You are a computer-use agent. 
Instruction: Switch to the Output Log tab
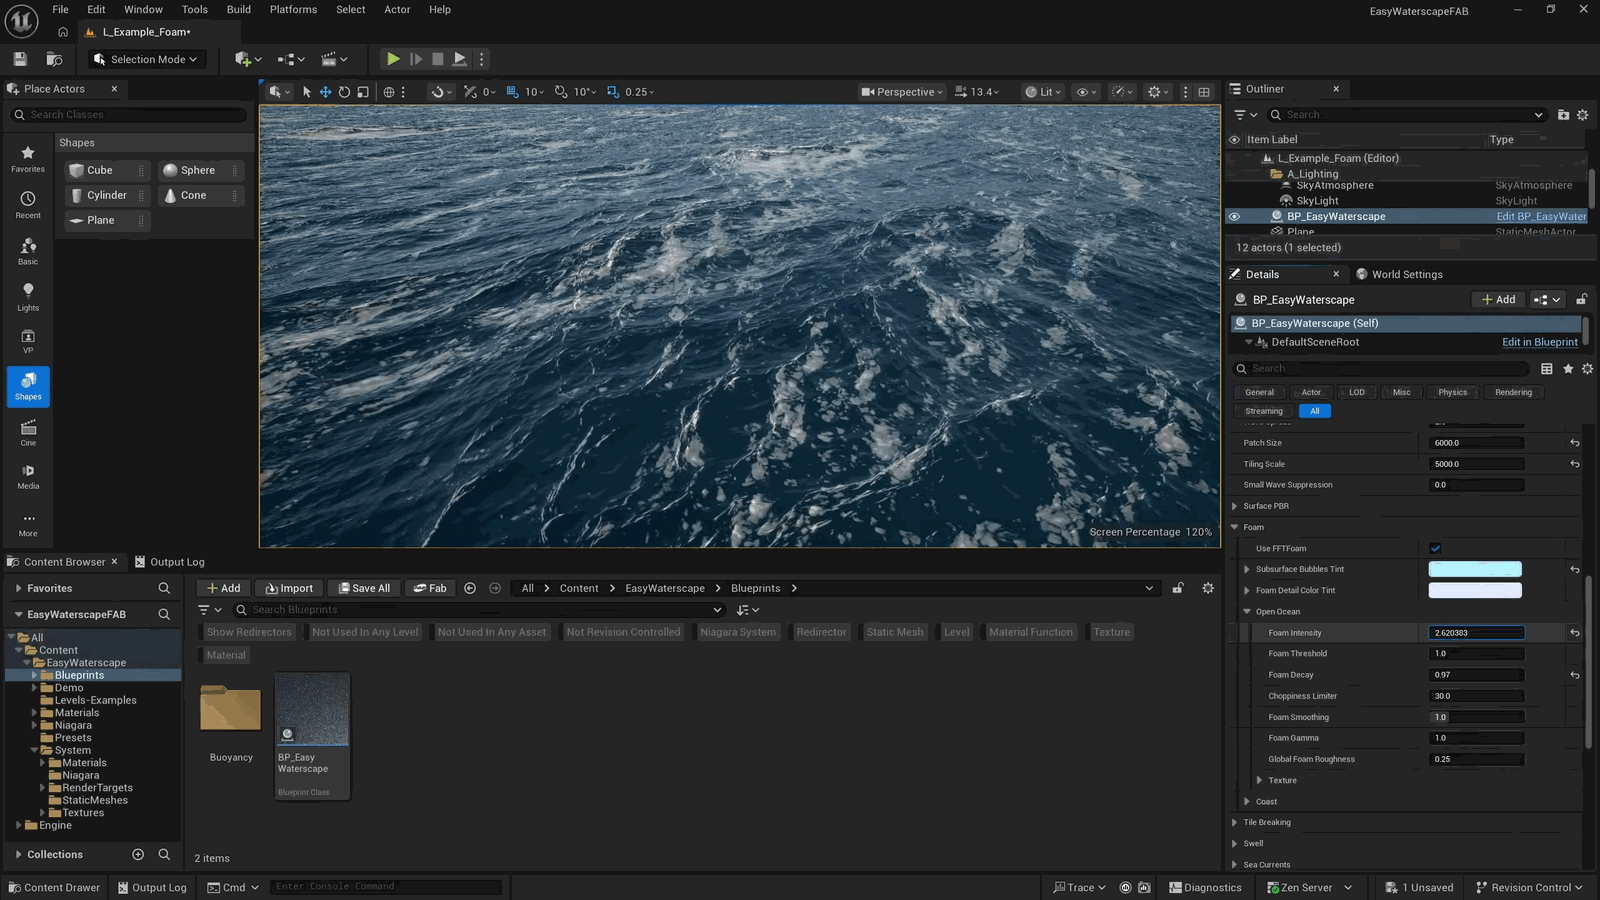tap(170, 562)
